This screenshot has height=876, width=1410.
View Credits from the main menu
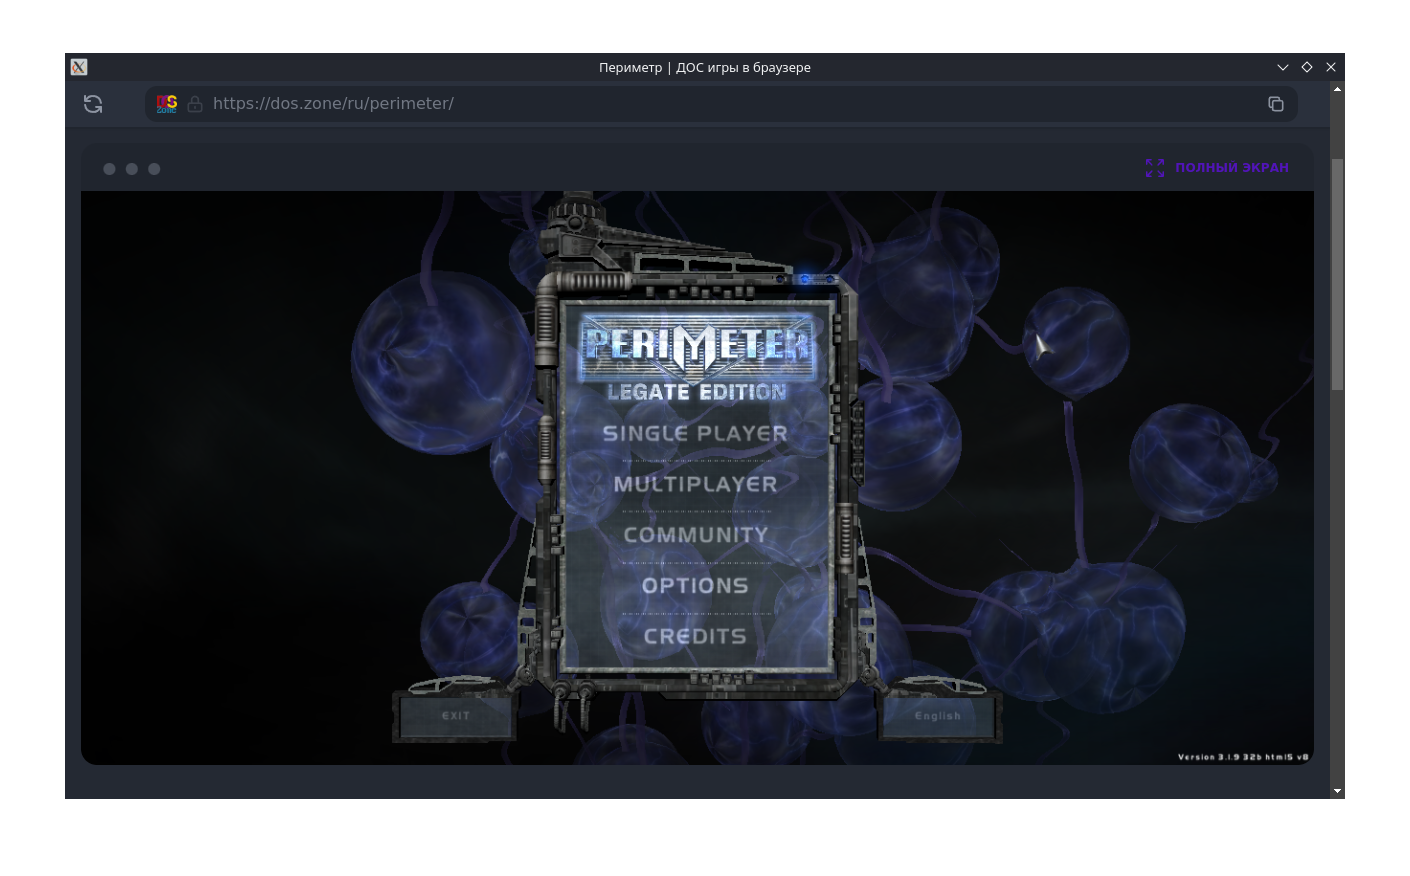[695, 637]
